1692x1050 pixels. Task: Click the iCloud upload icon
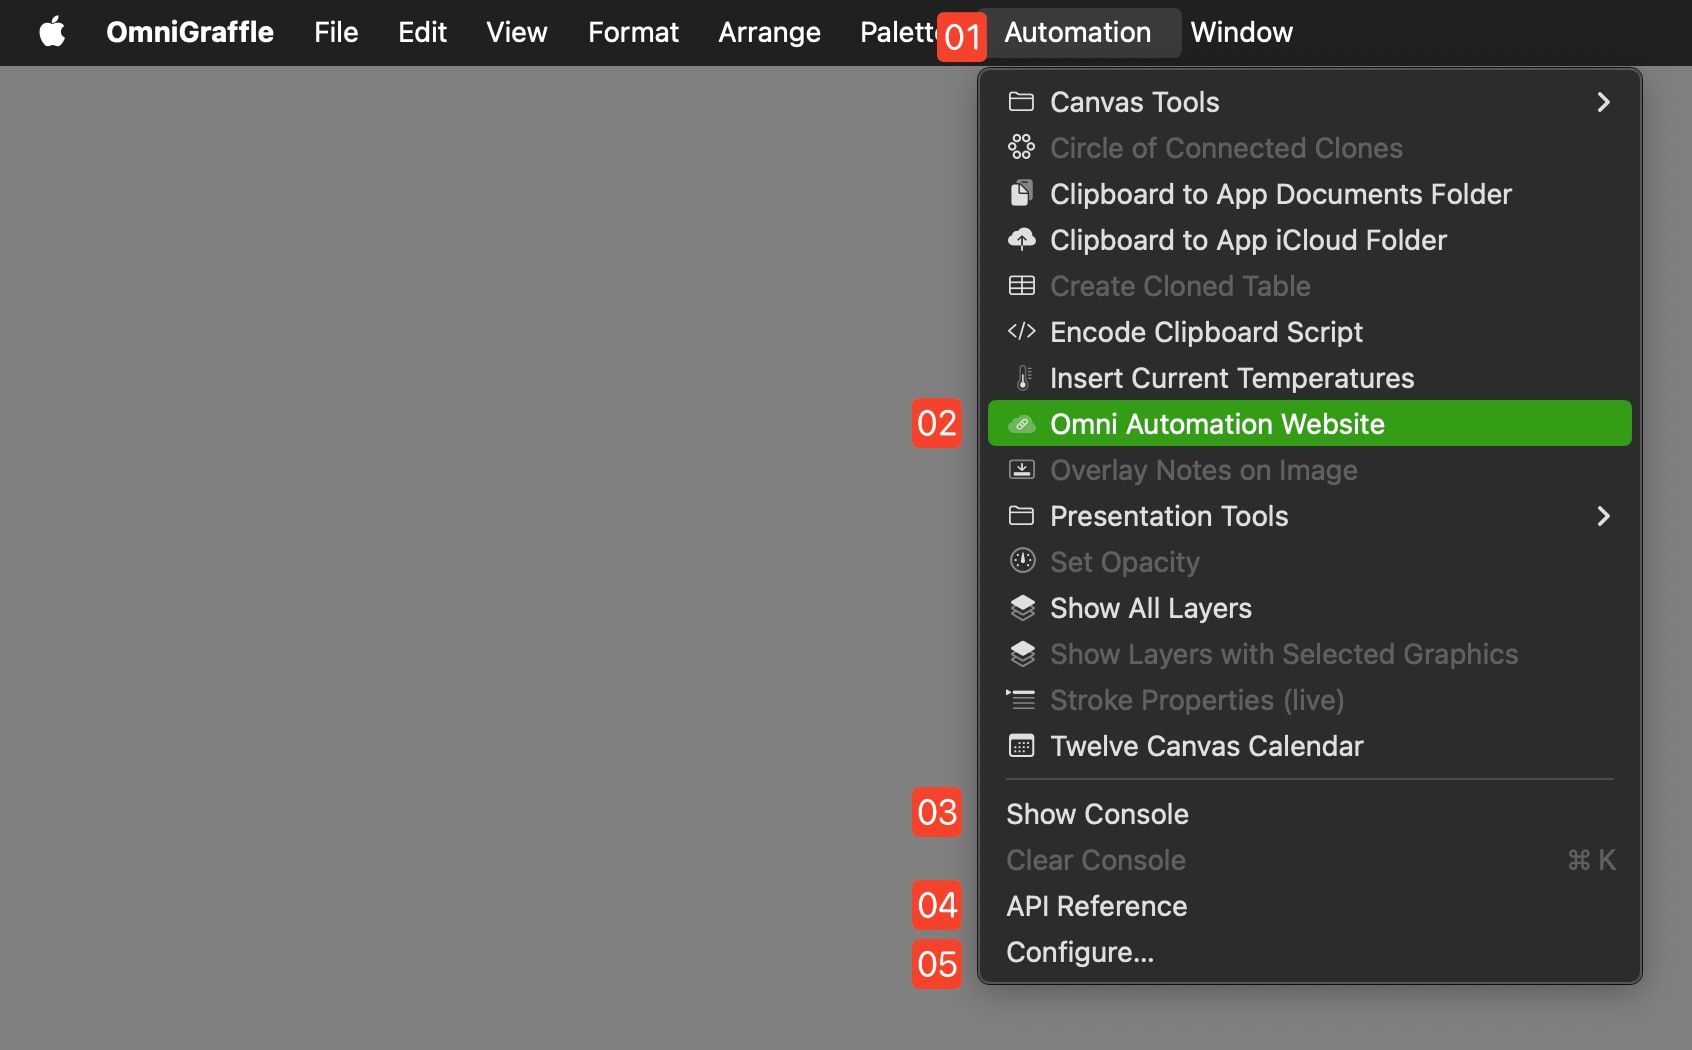[x=1021, y=240]
